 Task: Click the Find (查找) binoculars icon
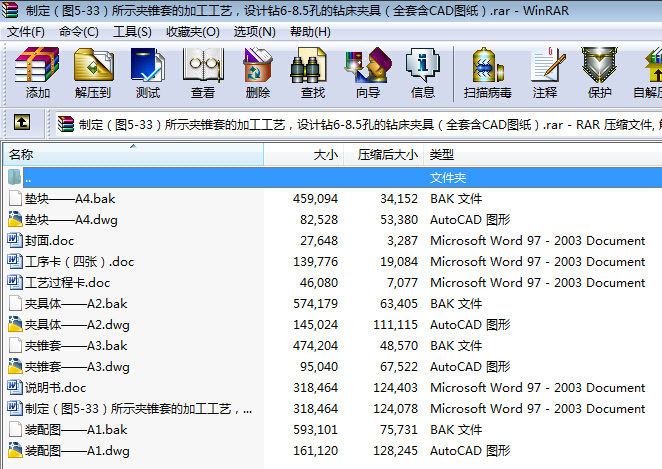pos(309,65)
